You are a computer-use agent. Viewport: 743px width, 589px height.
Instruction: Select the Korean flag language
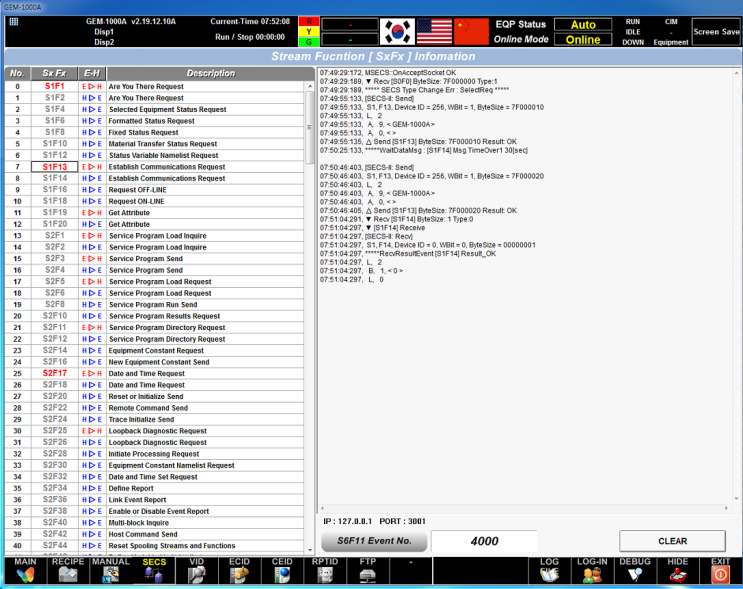(396, 32)
